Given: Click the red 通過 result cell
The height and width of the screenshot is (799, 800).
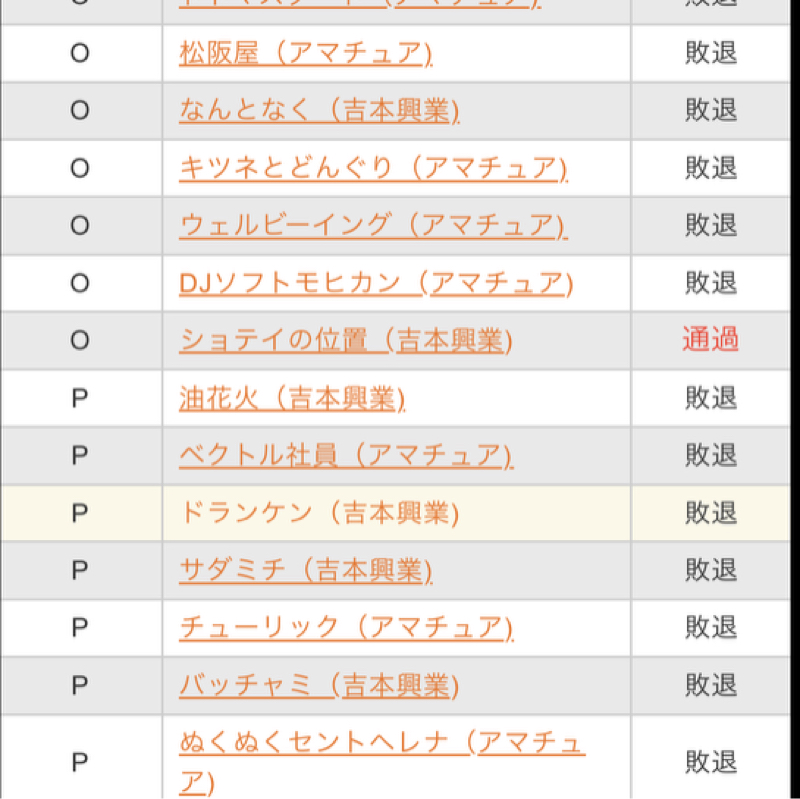Looking at the screenshot, I should point(710,340).
